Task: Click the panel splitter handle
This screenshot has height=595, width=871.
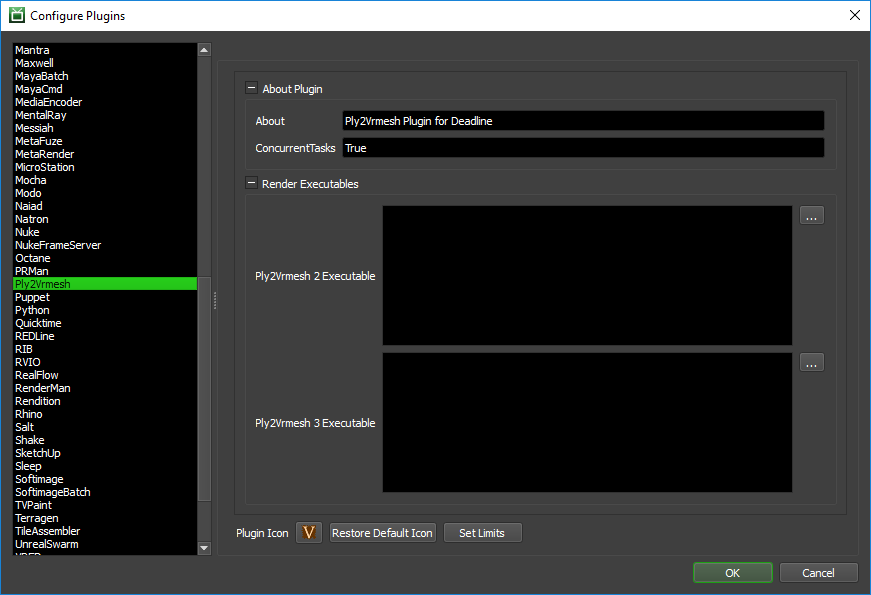Action: [215, 301]
